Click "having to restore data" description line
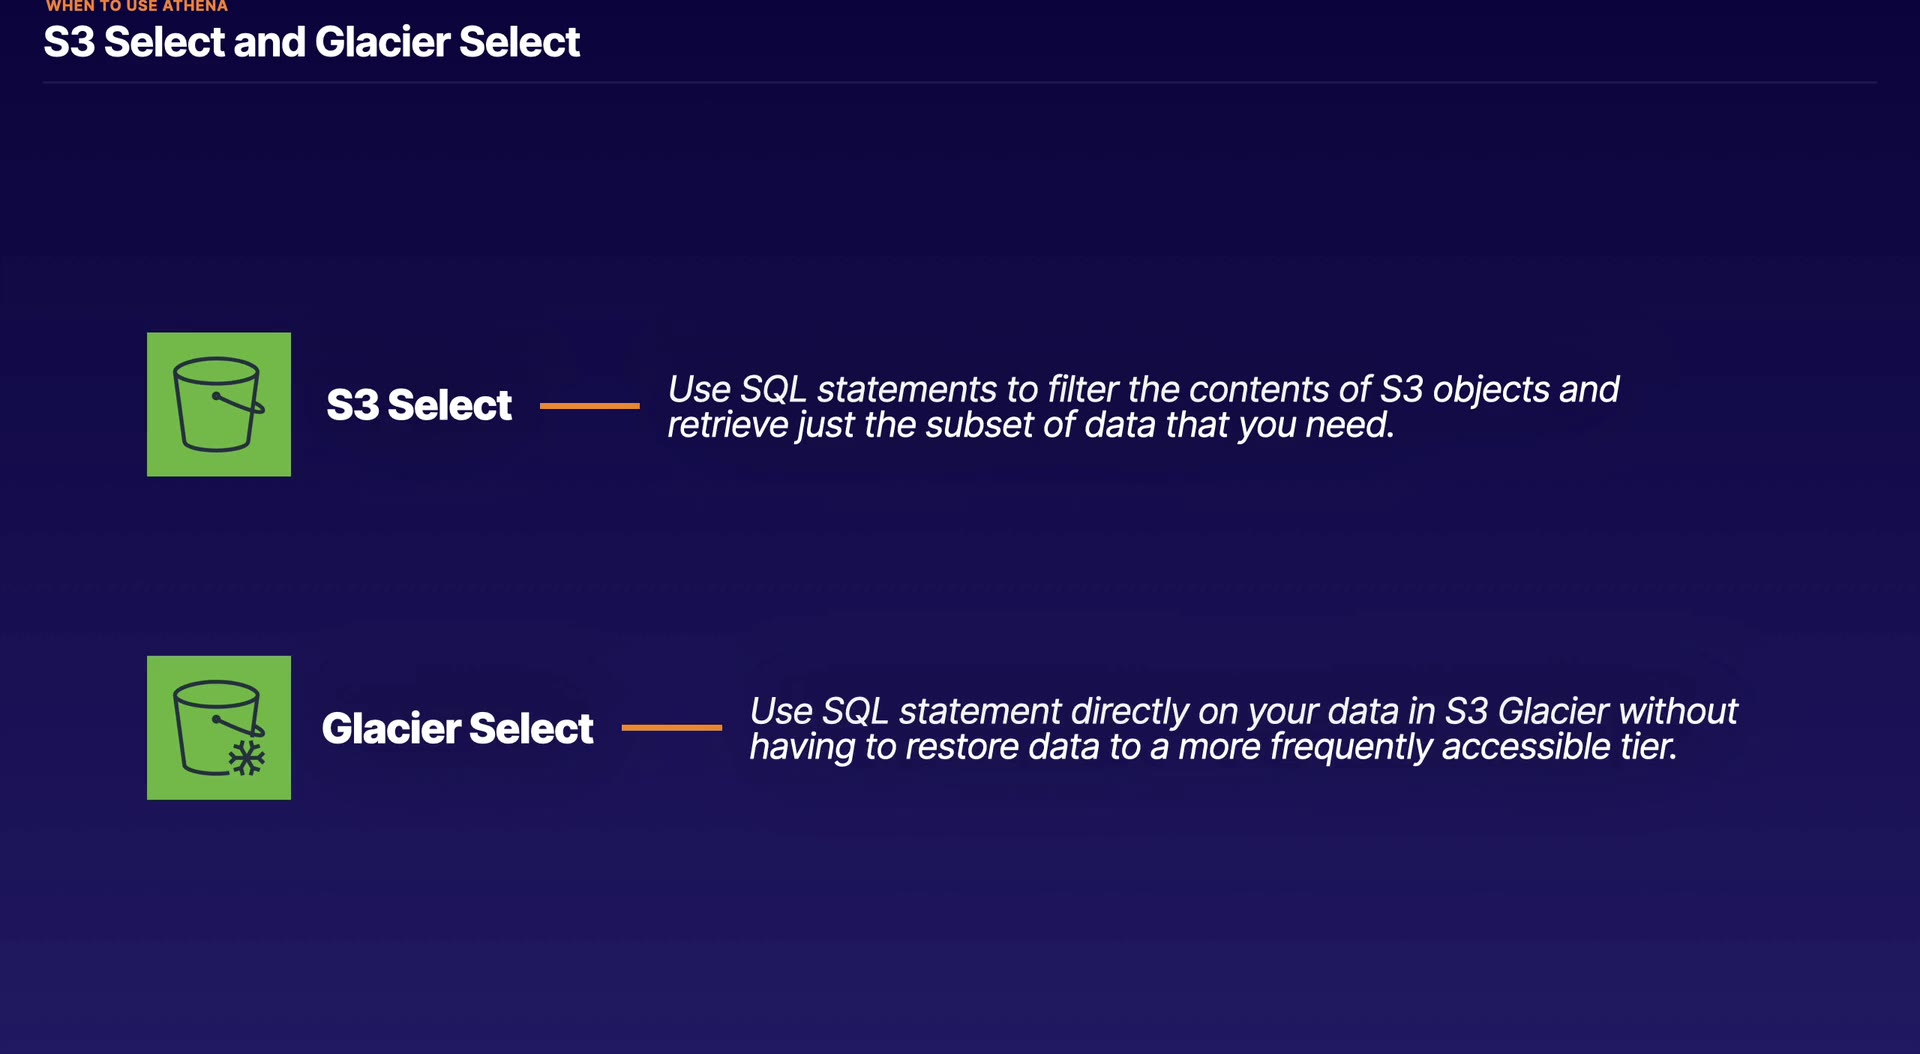The width and height of the screenshot is (1920, 1054). [1212, 747]
